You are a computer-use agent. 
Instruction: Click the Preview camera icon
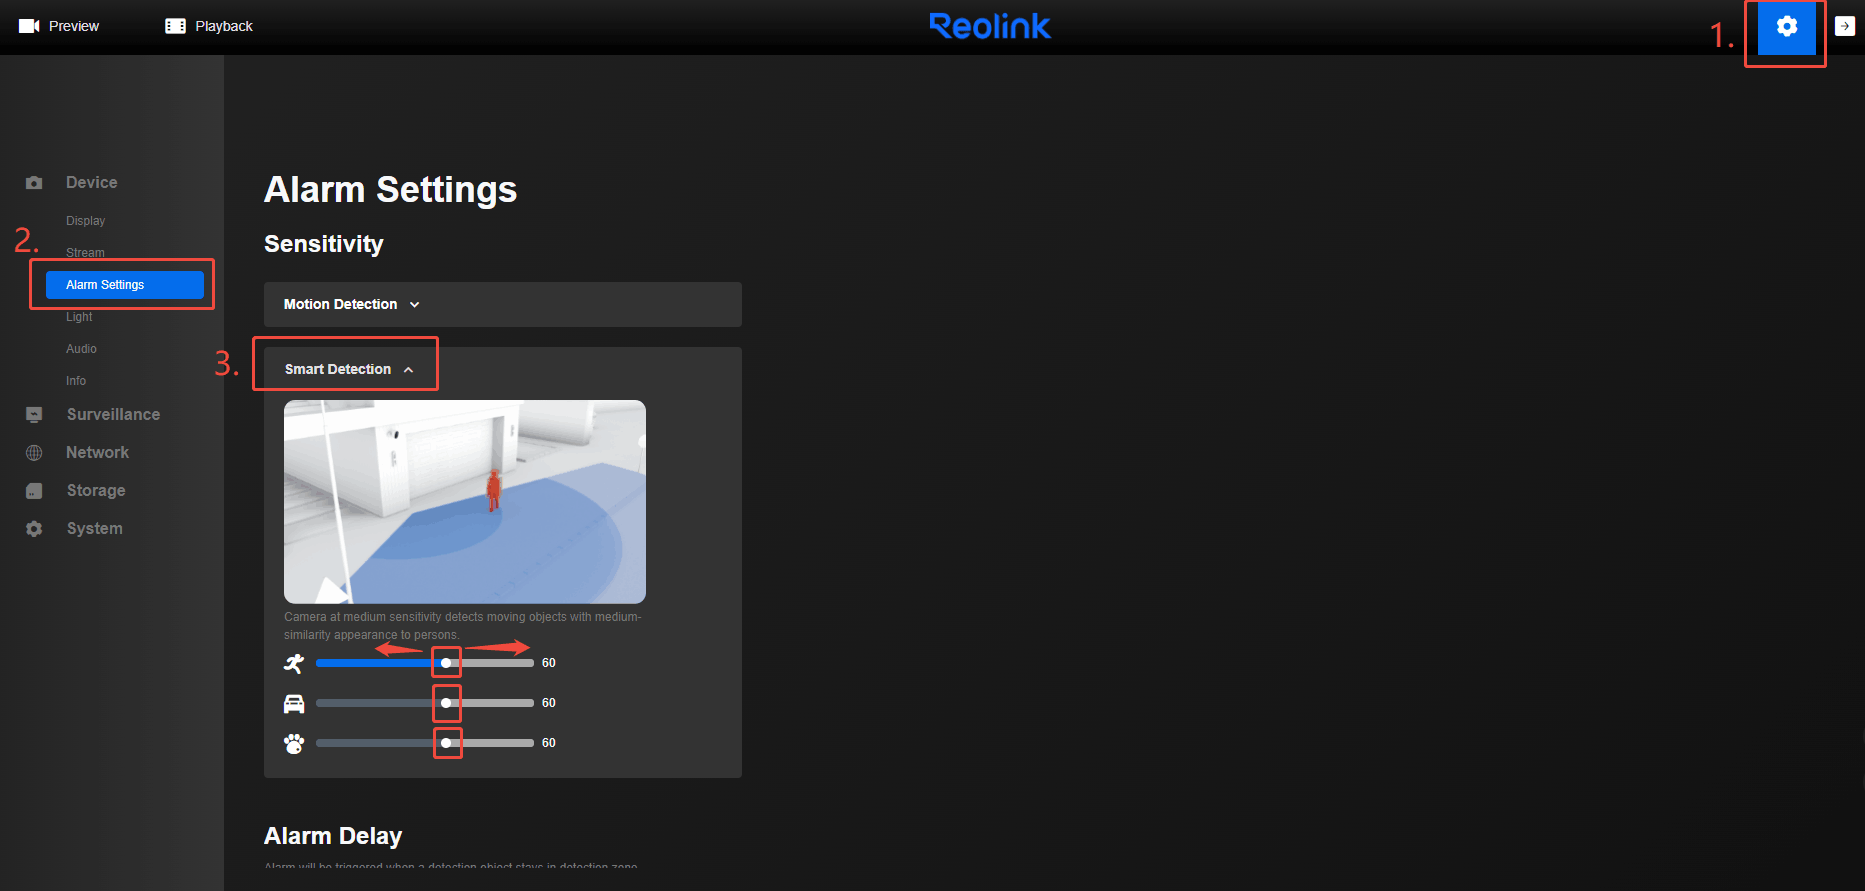pos(29,26)
